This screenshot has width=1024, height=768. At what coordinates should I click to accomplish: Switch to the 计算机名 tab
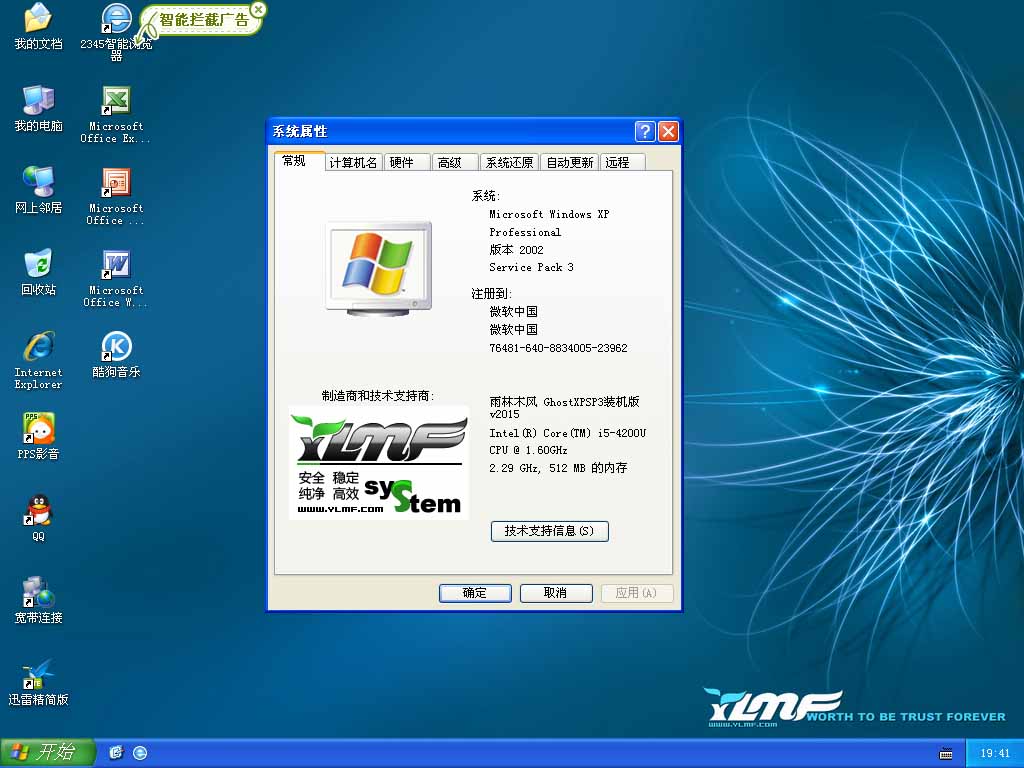point(353,162)
